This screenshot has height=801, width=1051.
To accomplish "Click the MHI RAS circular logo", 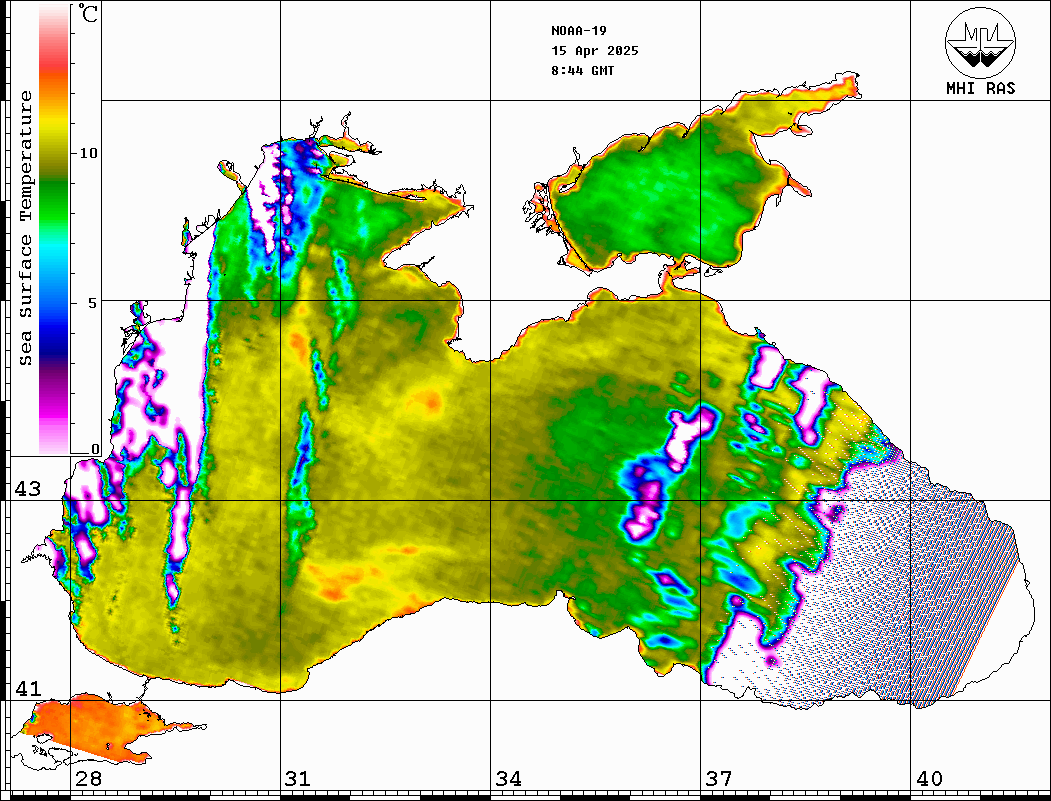I will click(980, 43).
